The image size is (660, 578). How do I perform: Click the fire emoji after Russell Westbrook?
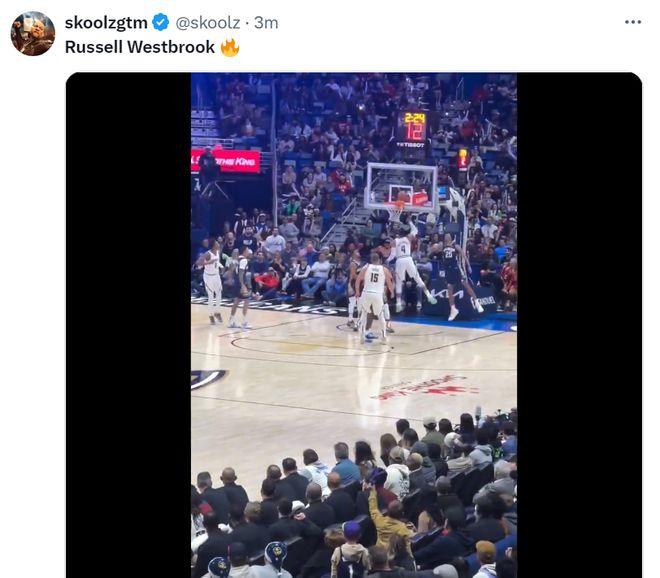[230, 47]
